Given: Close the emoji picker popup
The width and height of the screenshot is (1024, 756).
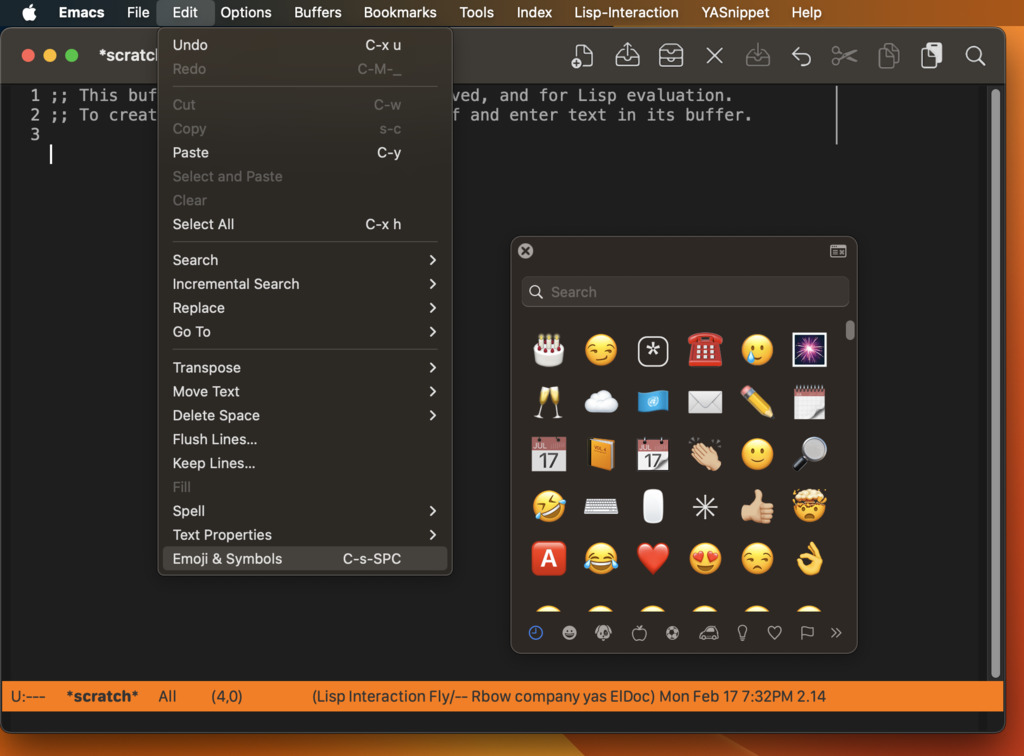Looking at the screenshot, I should [526, 251].
